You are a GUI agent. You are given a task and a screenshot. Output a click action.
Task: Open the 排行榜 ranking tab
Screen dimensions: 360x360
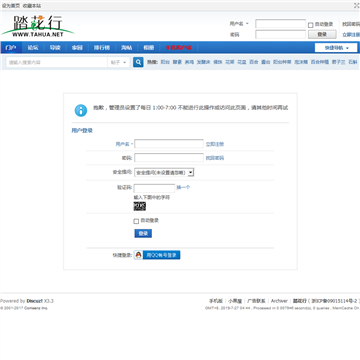pyautogui.click(x=102, y=48)
